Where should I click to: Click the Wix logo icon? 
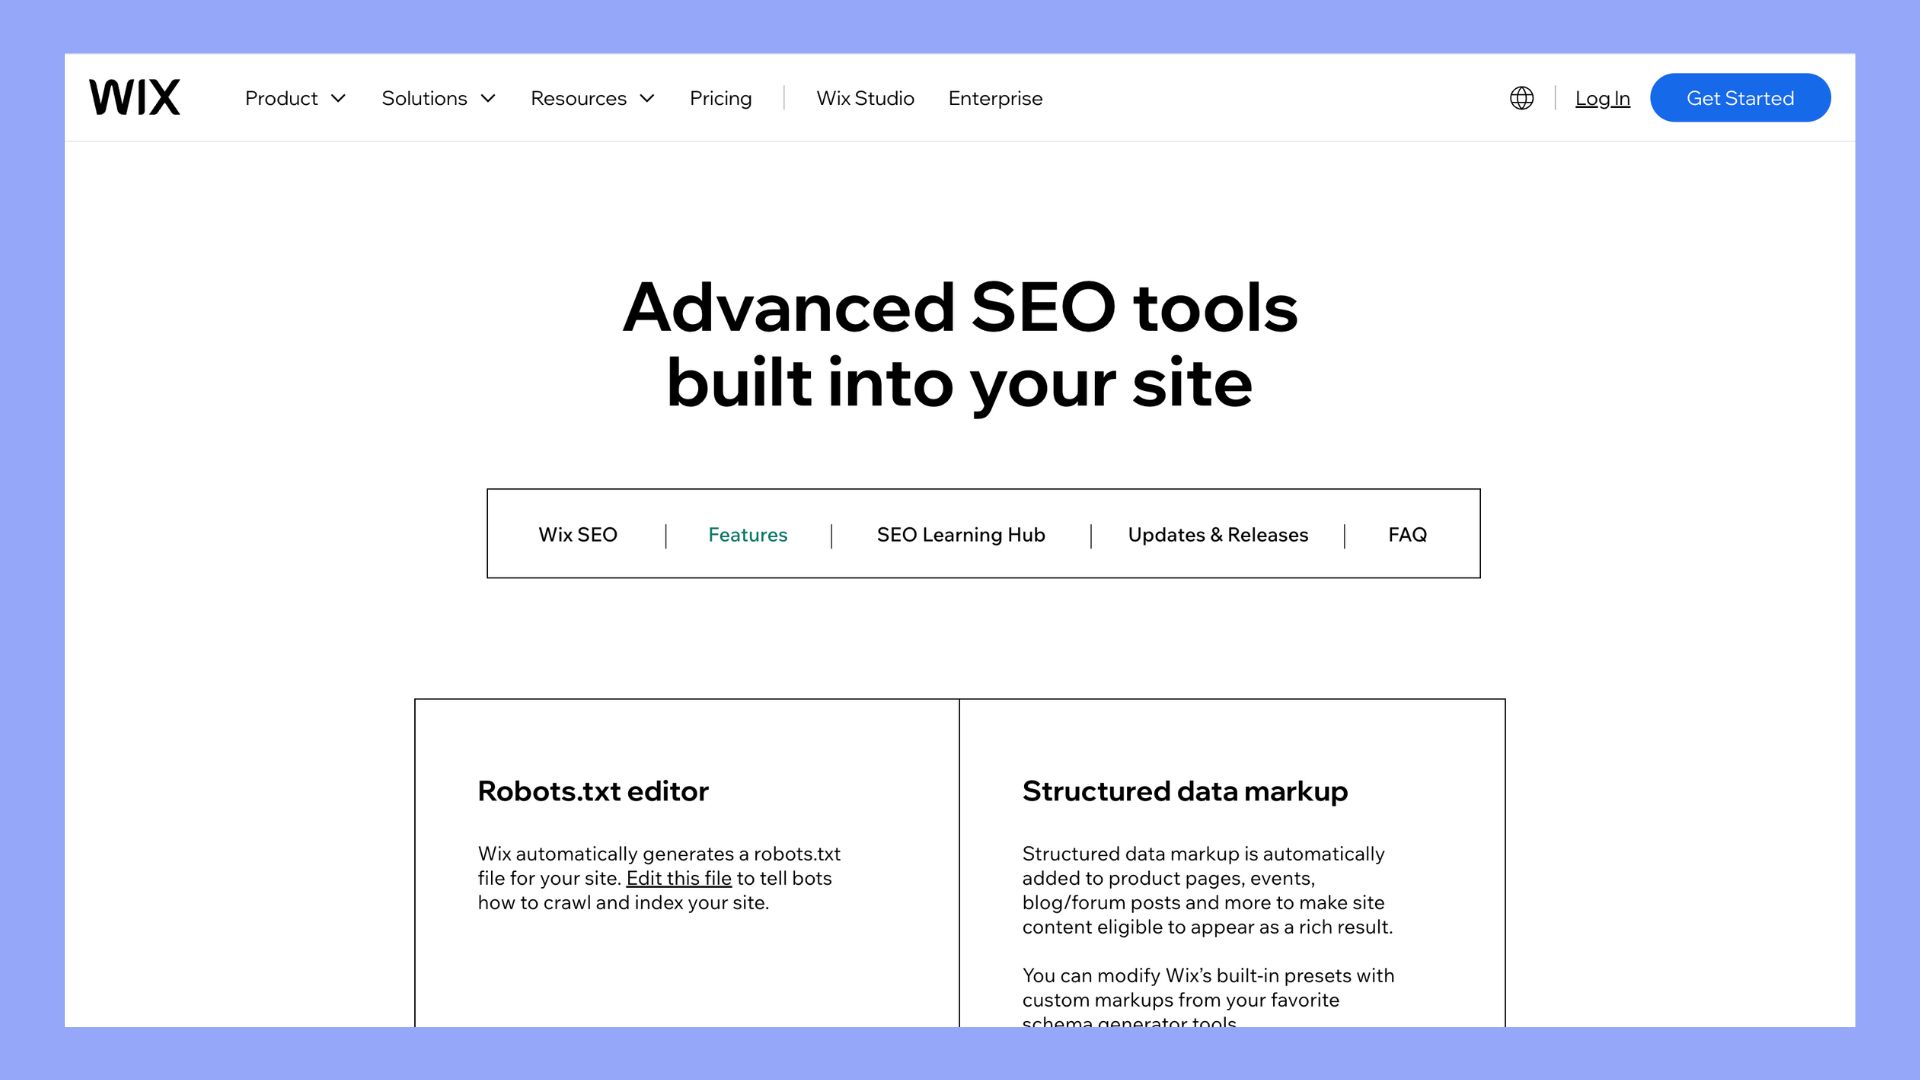pyautogui.click(x=132, y=96)
